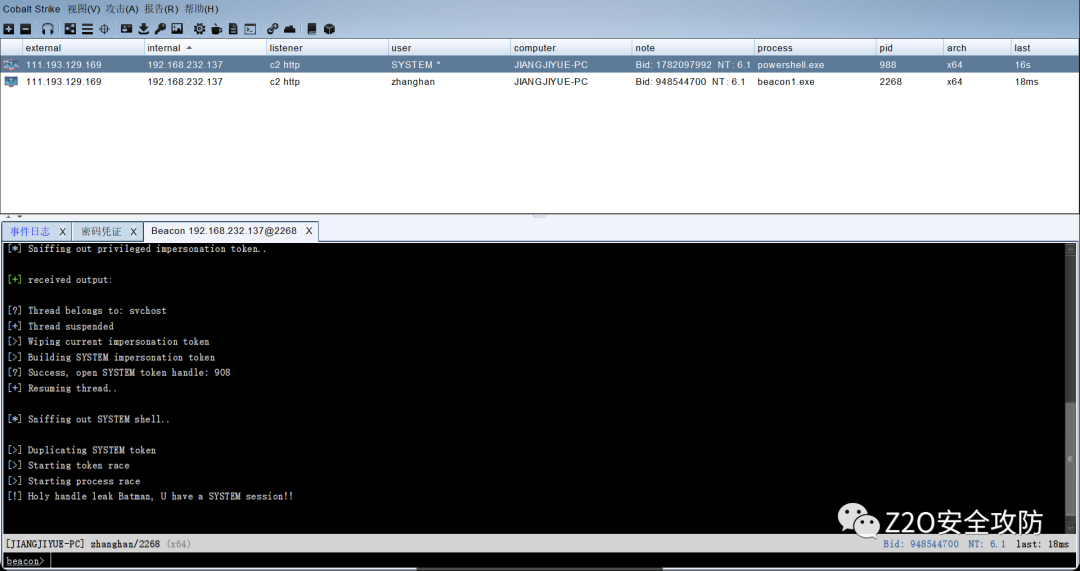Switch to the 密码凭证 tab
Screen dimensions: 1080x571
click(x=101, y=231)
